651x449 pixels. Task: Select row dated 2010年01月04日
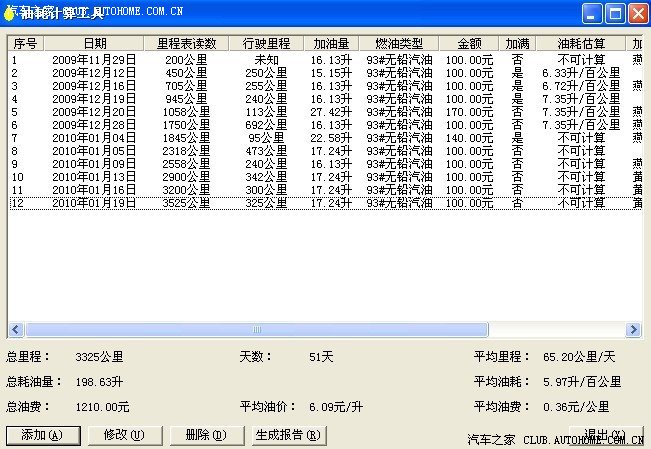(326, 138)
